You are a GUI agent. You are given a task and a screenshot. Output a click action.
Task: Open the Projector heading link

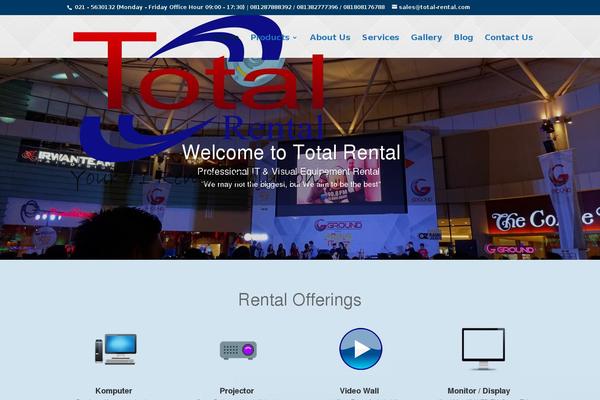click(x=236, y=391)
